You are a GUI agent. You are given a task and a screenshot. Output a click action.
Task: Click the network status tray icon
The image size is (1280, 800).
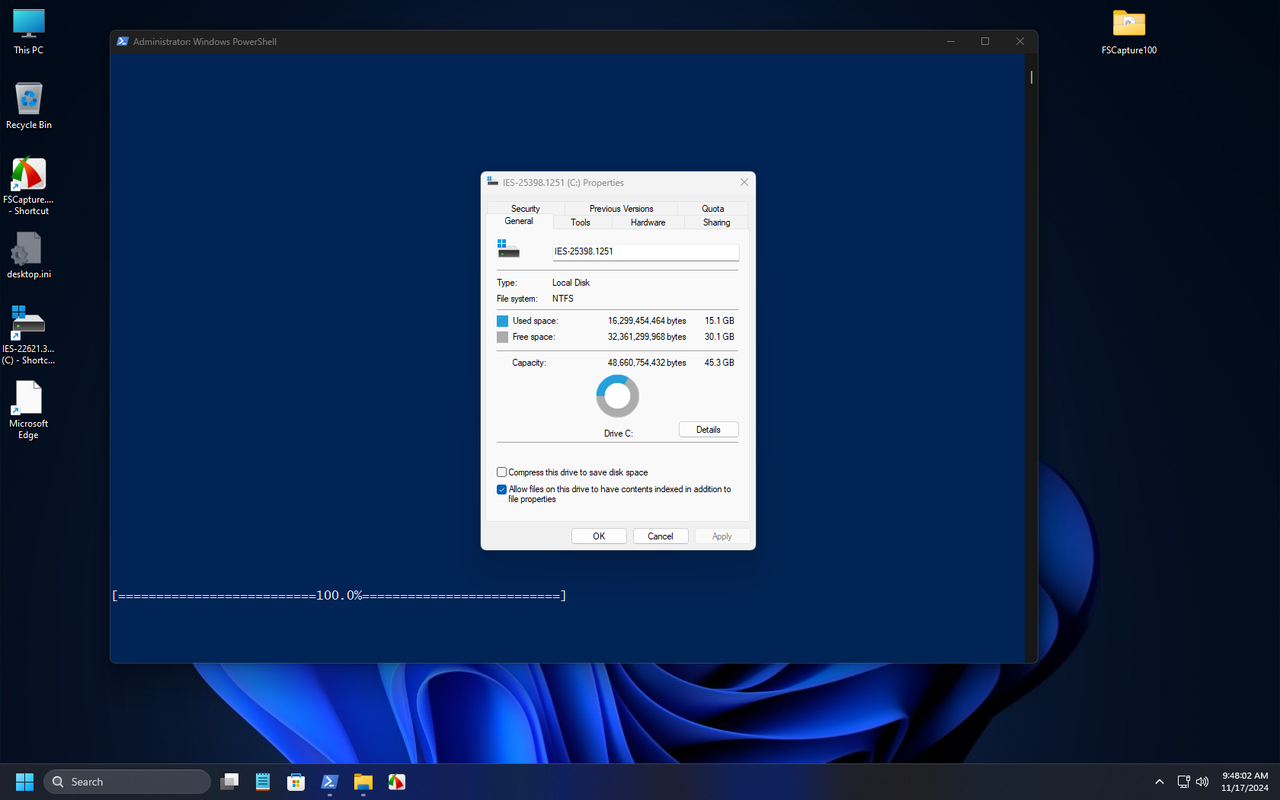pos(1183,781)
